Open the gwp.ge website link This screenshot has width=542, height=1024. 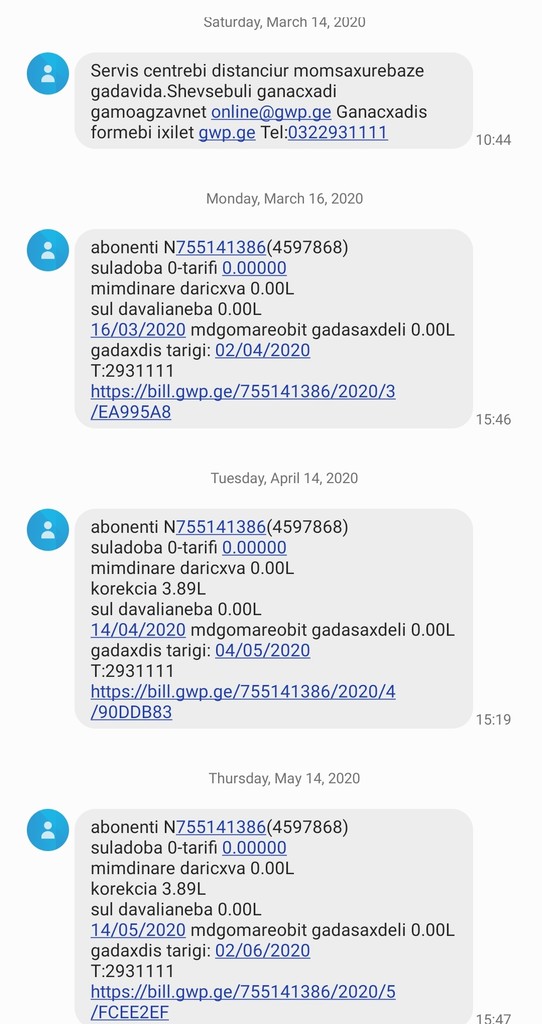tap(227, 133)
